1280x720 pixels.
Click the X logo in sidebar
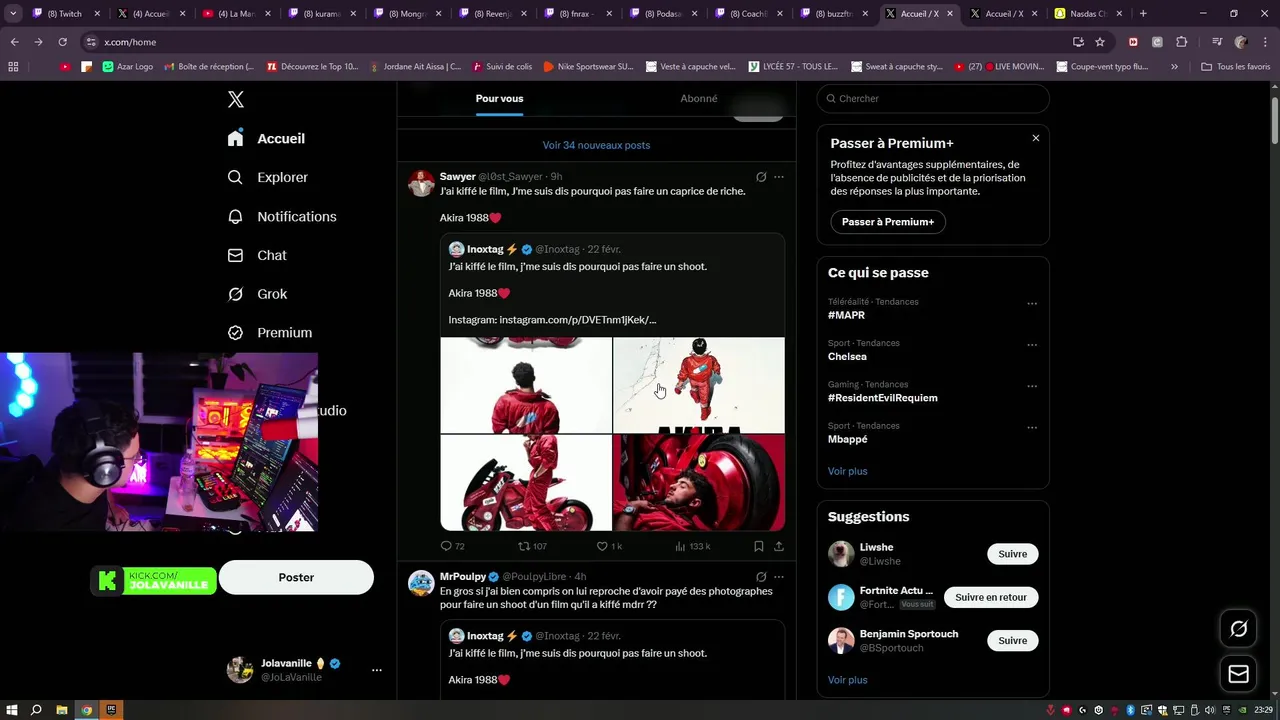pyautogui.click(x=235, y=99)
